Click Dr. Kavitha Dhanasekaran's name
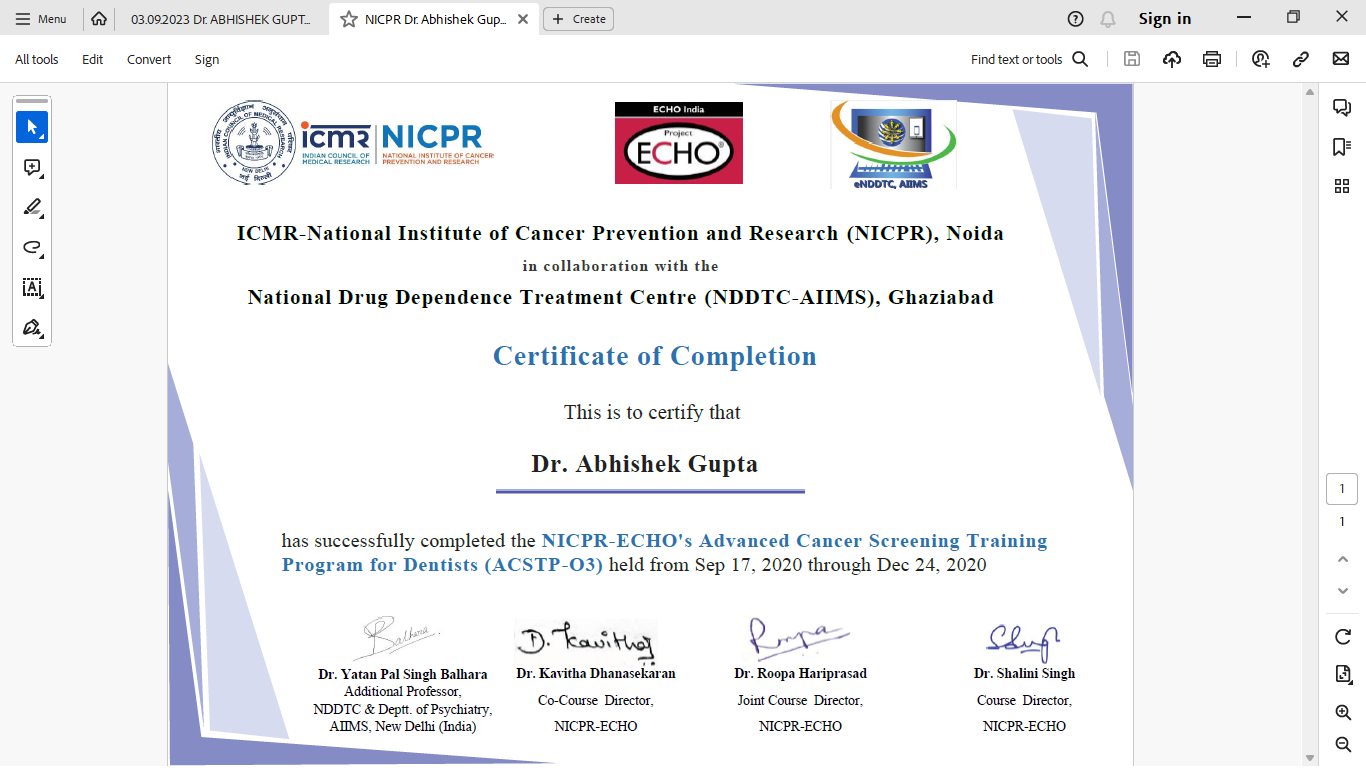Screen dimensions: 1366x768 pos(596,674)
